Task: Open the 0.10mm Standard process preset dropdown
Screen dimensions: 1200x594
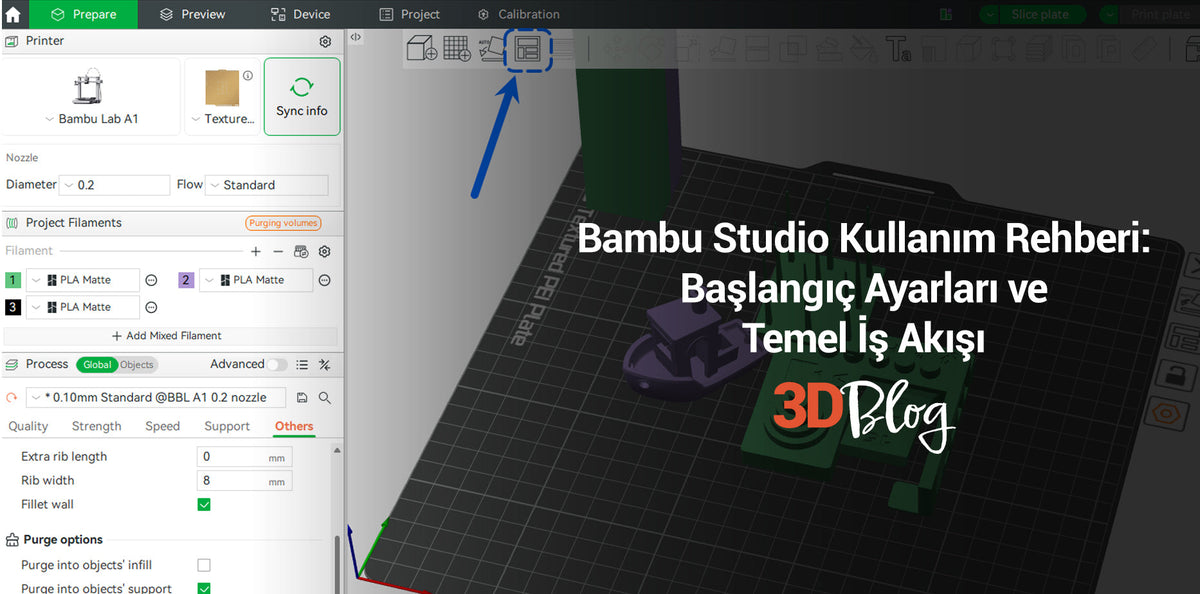Action: pos(155,397)
